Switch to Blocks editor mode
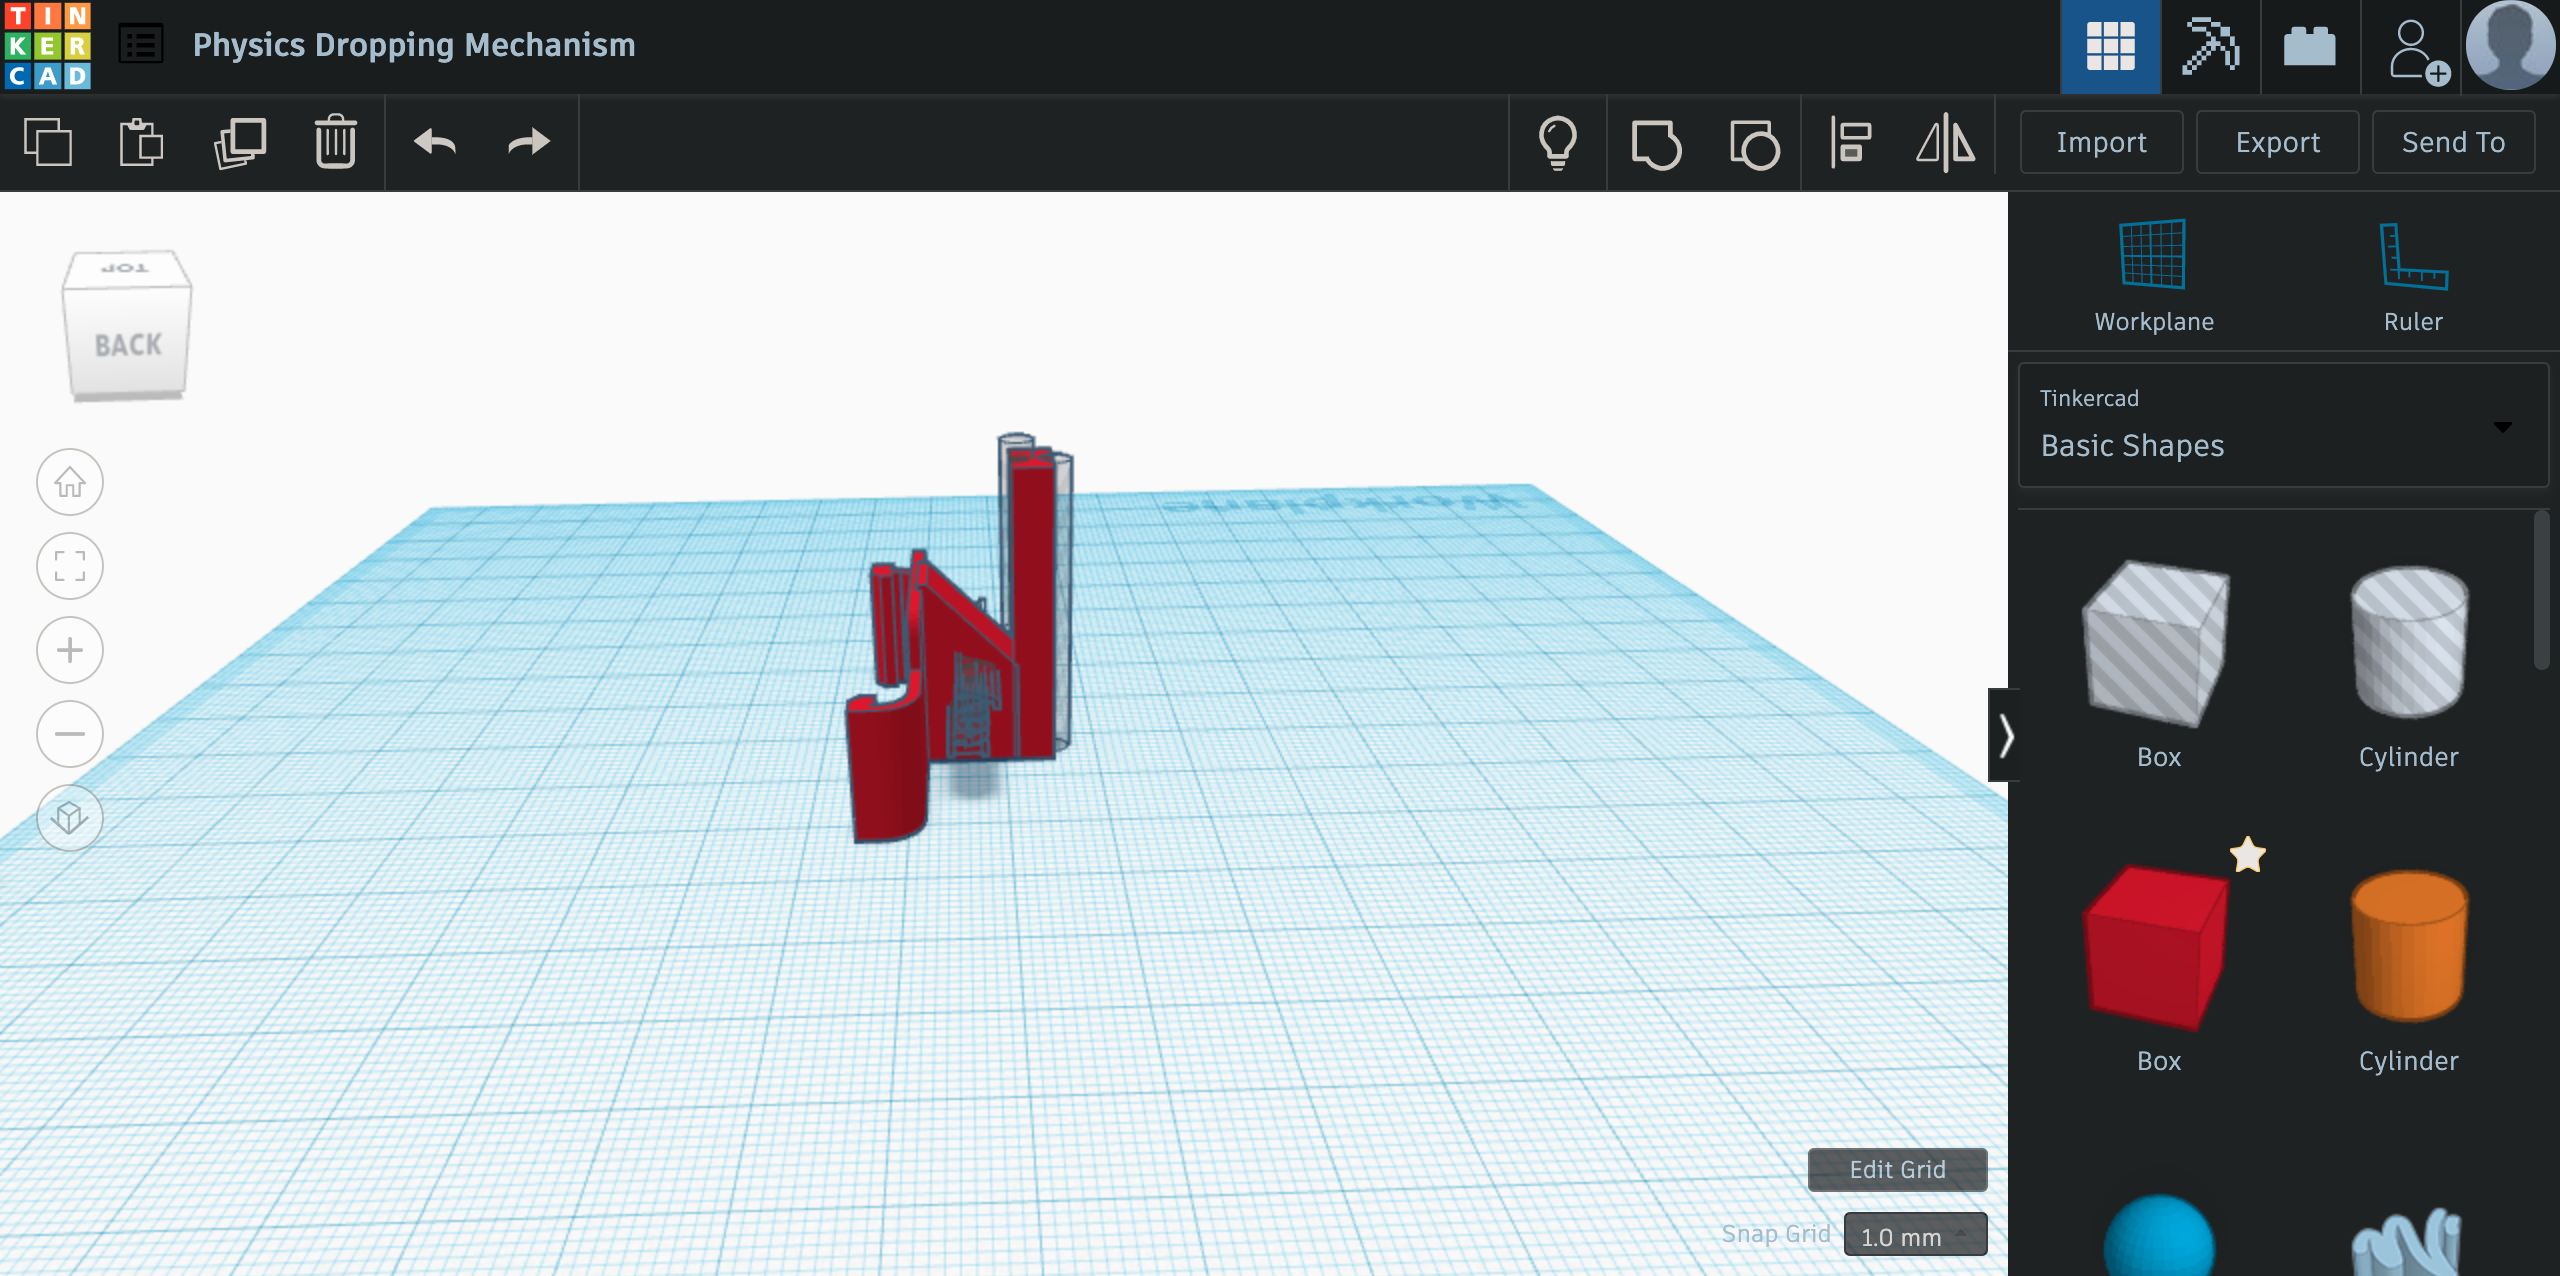Screen dimensions: 2560x1276 (2210, 46)
